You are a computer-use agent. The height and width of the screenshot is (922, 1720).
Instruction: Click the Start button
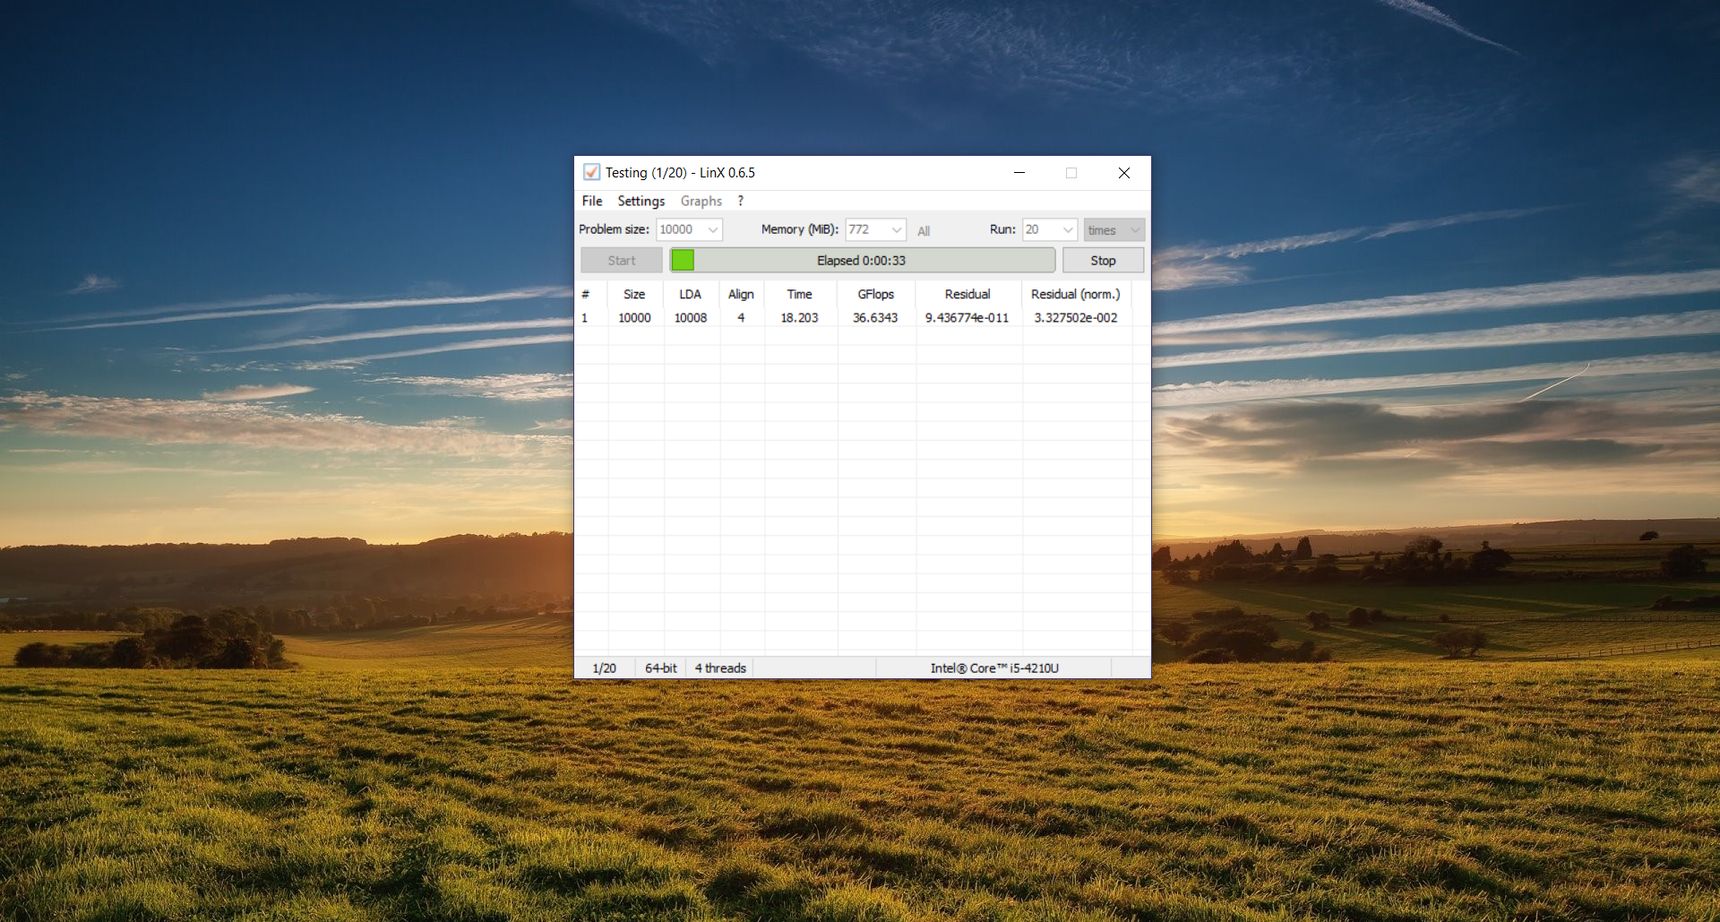(621, 261)
